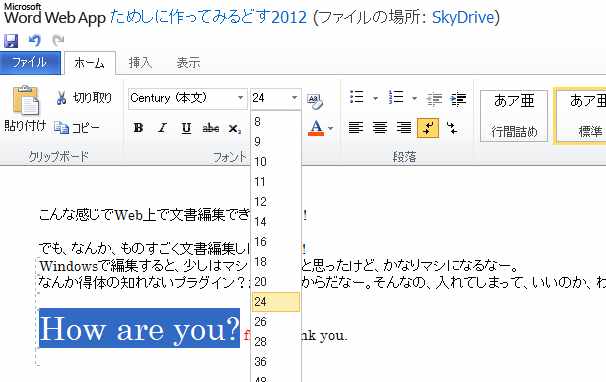606x382 pixels.
Task: Align text to the left
Action: [356, 128]
